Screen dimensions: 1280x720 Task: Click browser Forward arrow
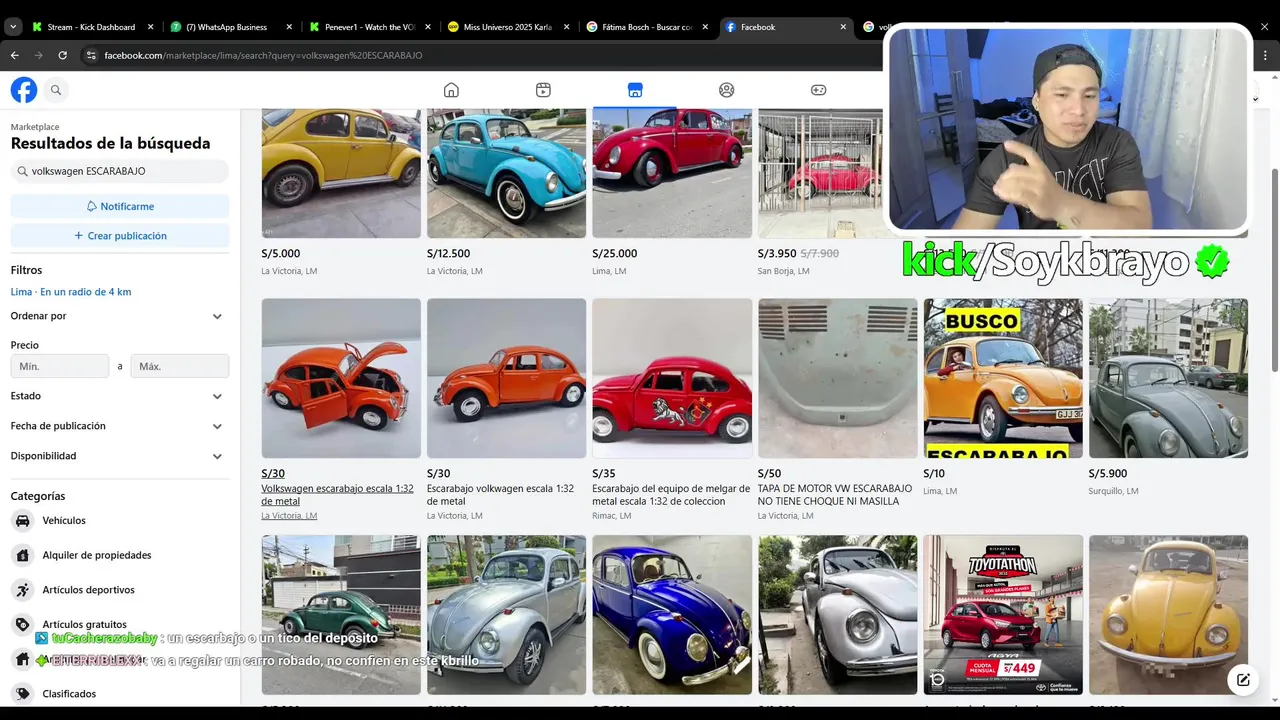pos(38,55)
